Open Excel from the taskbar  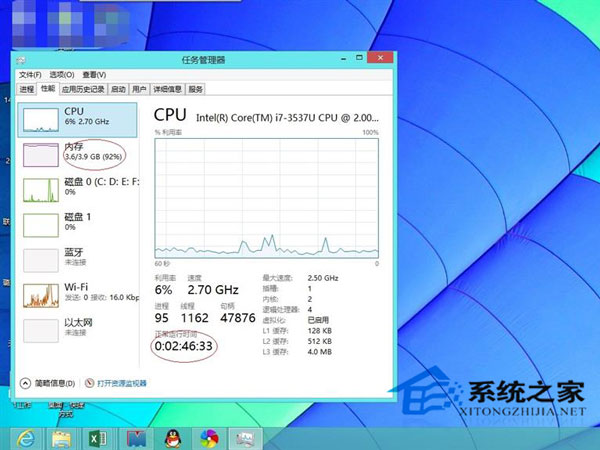[98, 439]
